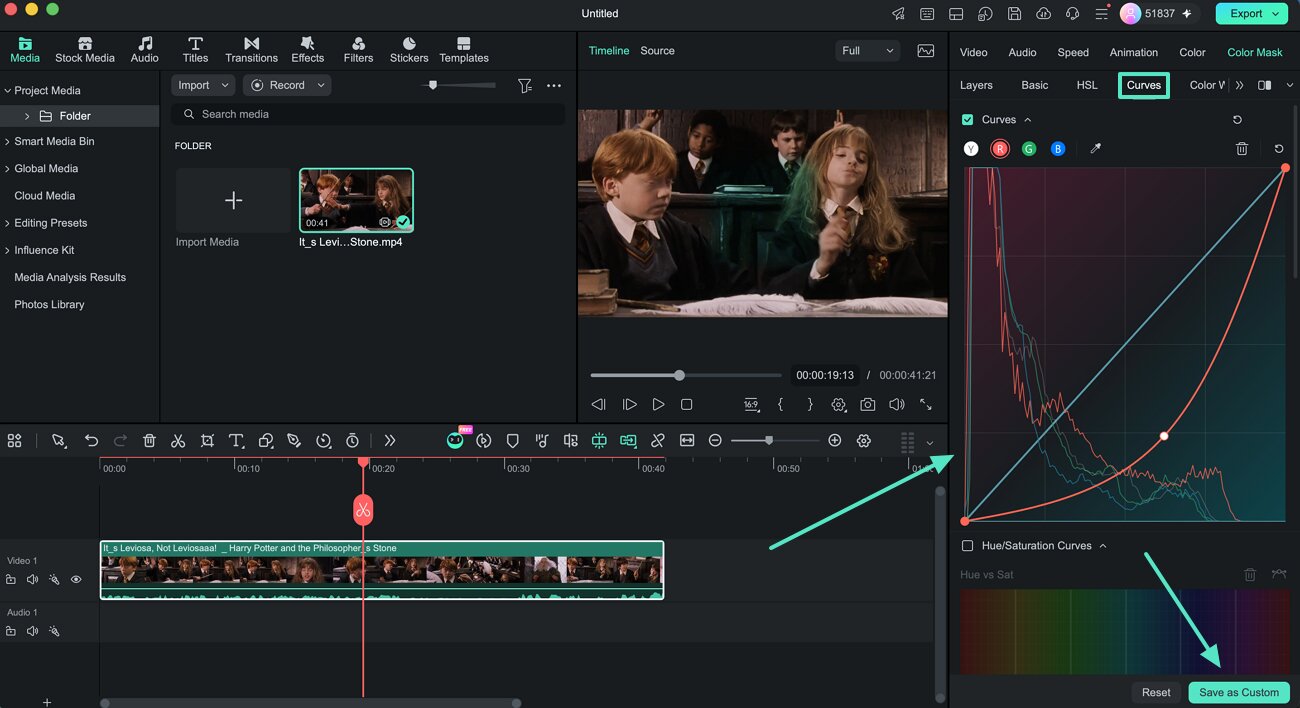Select the green curve channel

click(1029, 149)
